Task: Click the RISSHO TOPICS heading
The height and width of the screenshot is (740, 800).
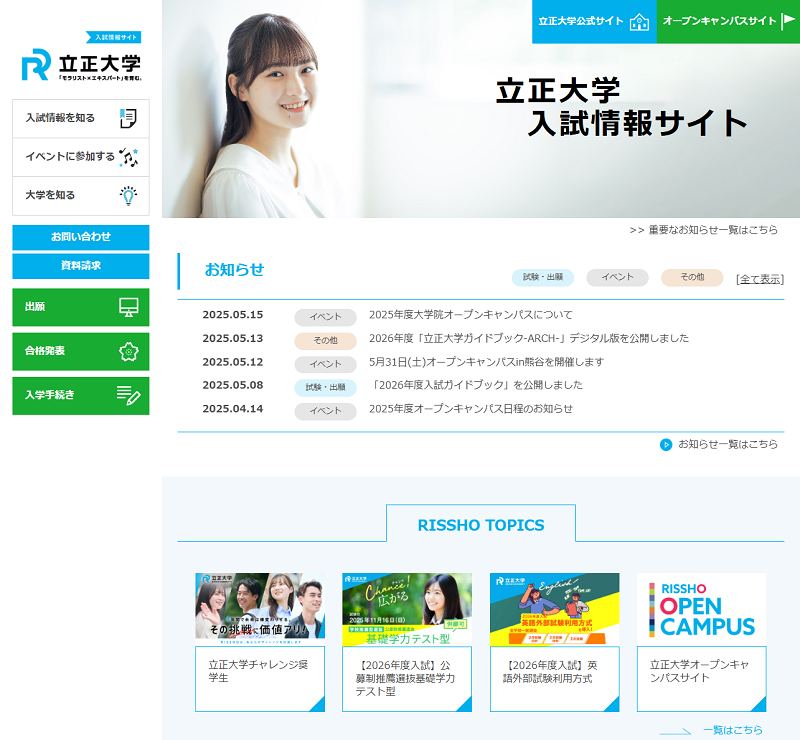Action: [x=481, y=525]
